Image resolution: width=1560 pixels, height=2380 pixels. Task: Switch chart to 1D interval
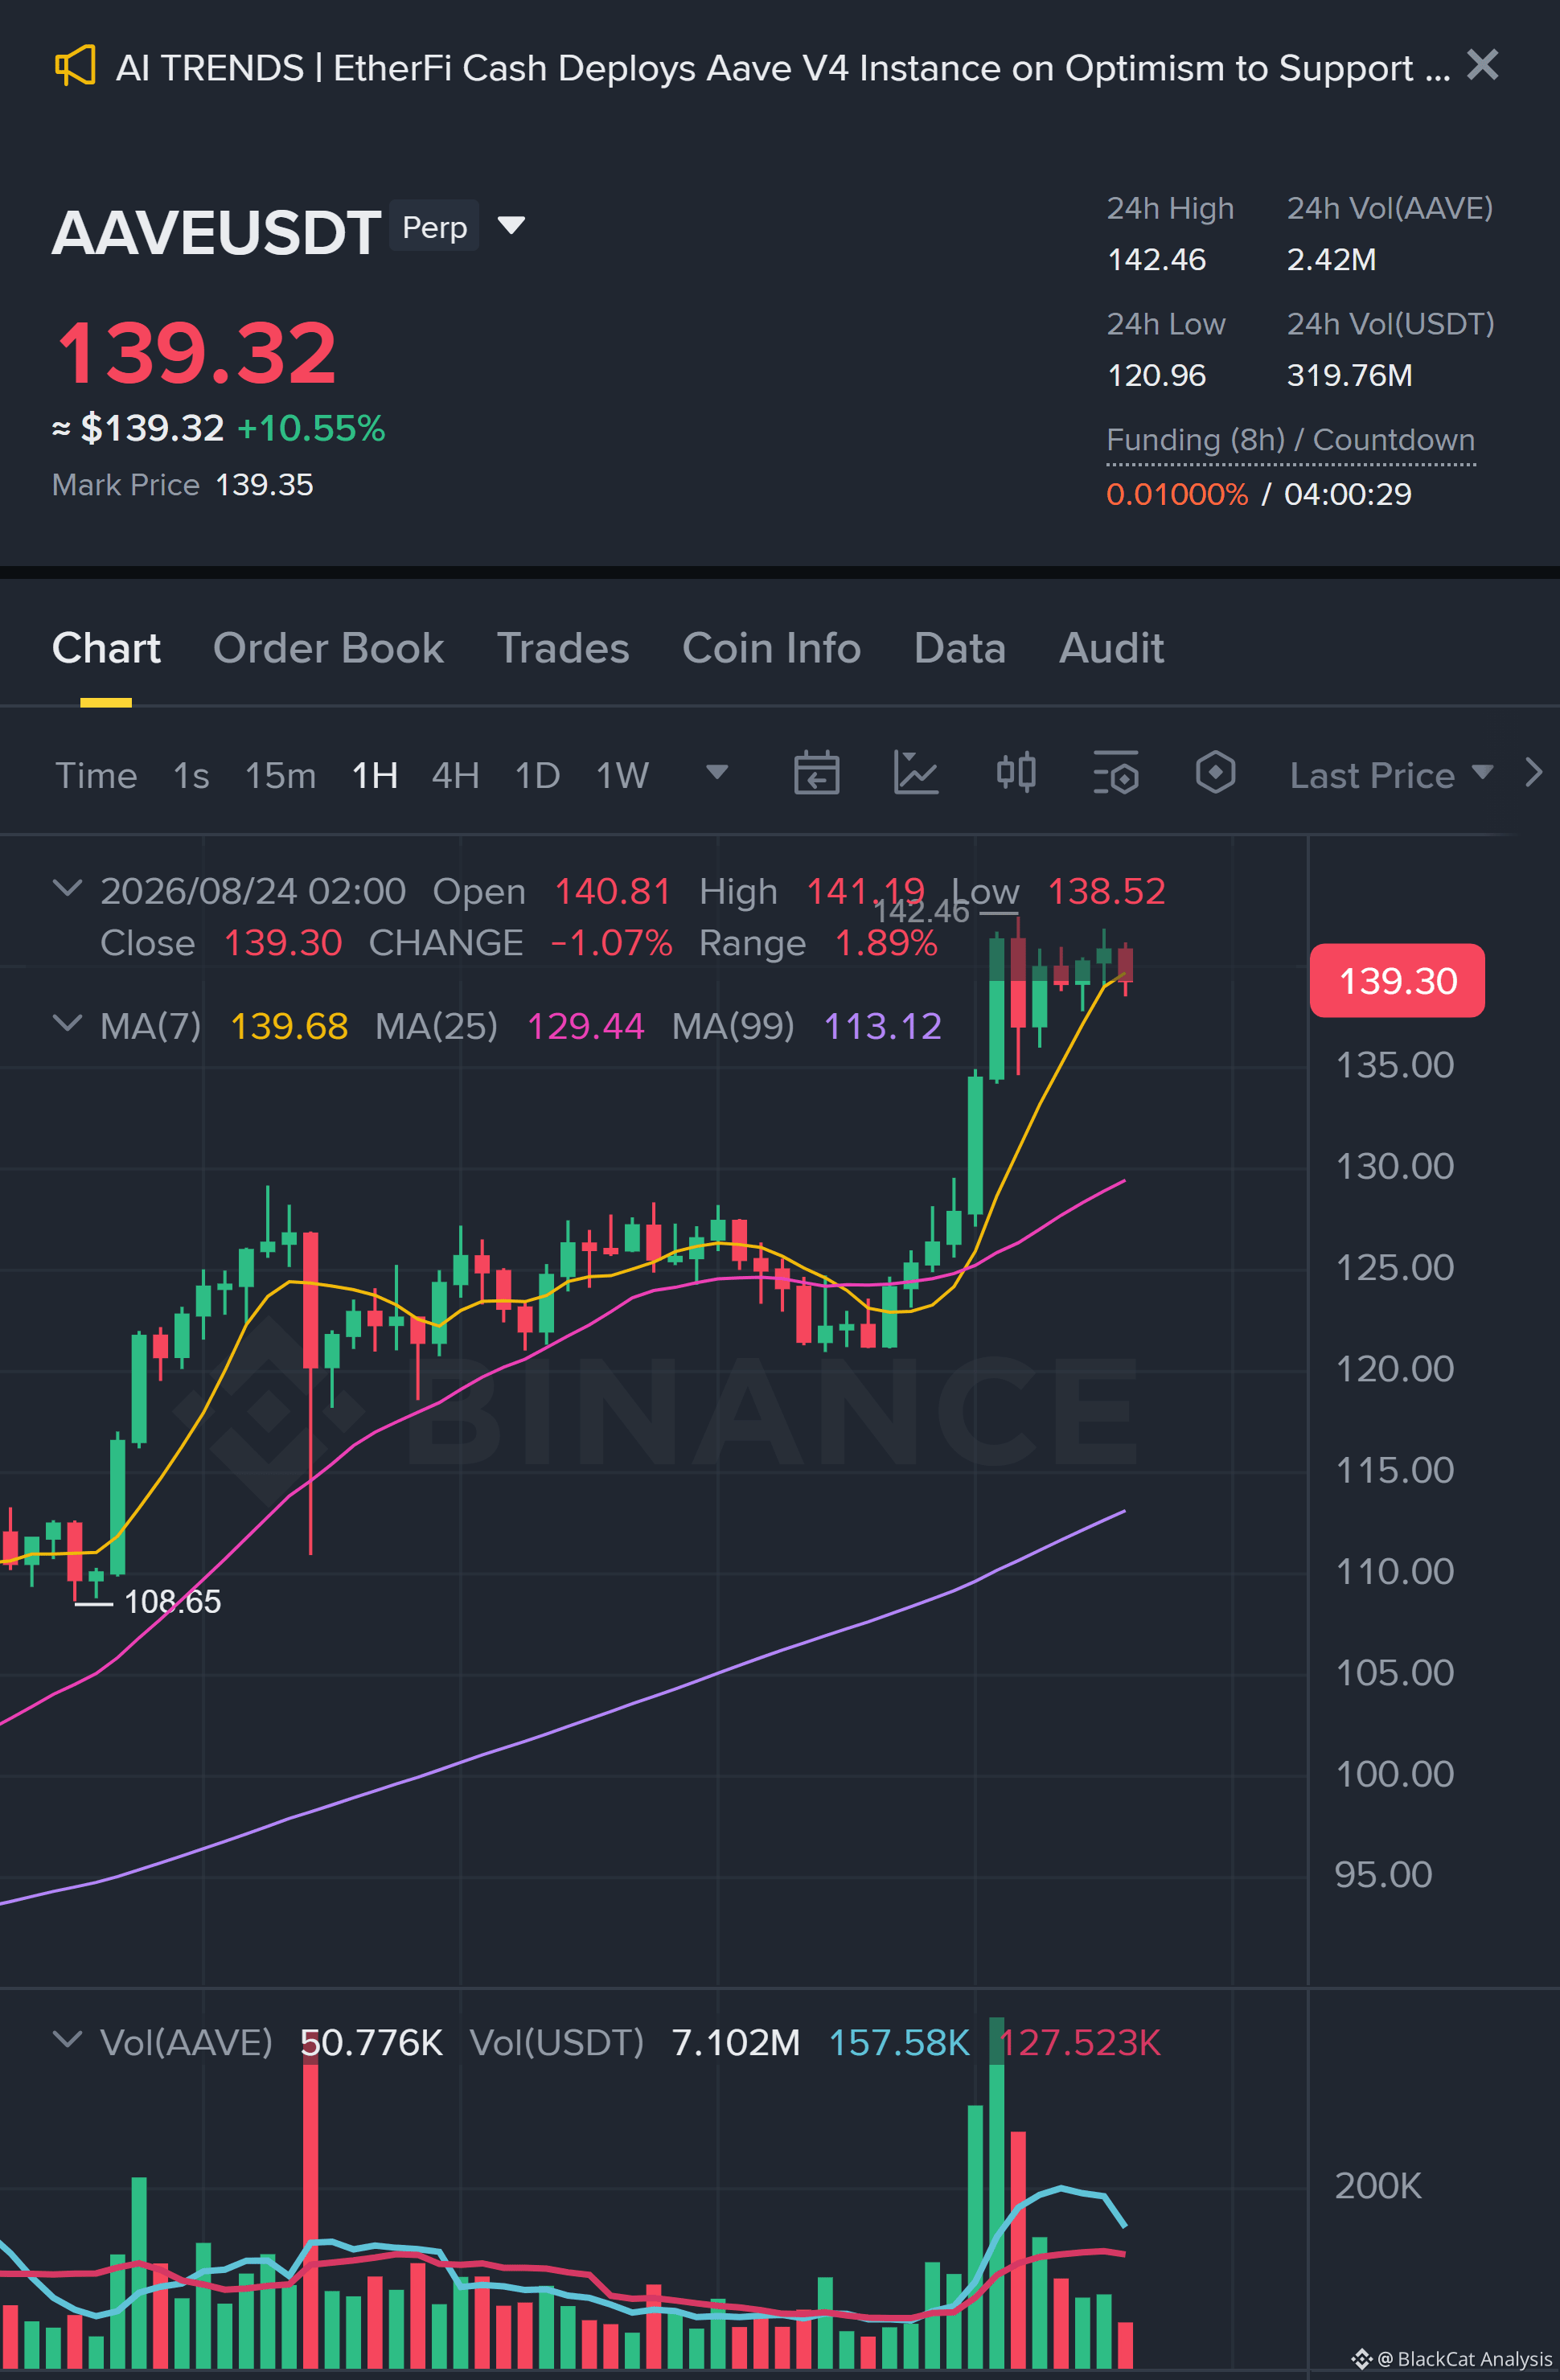point(537,775)
